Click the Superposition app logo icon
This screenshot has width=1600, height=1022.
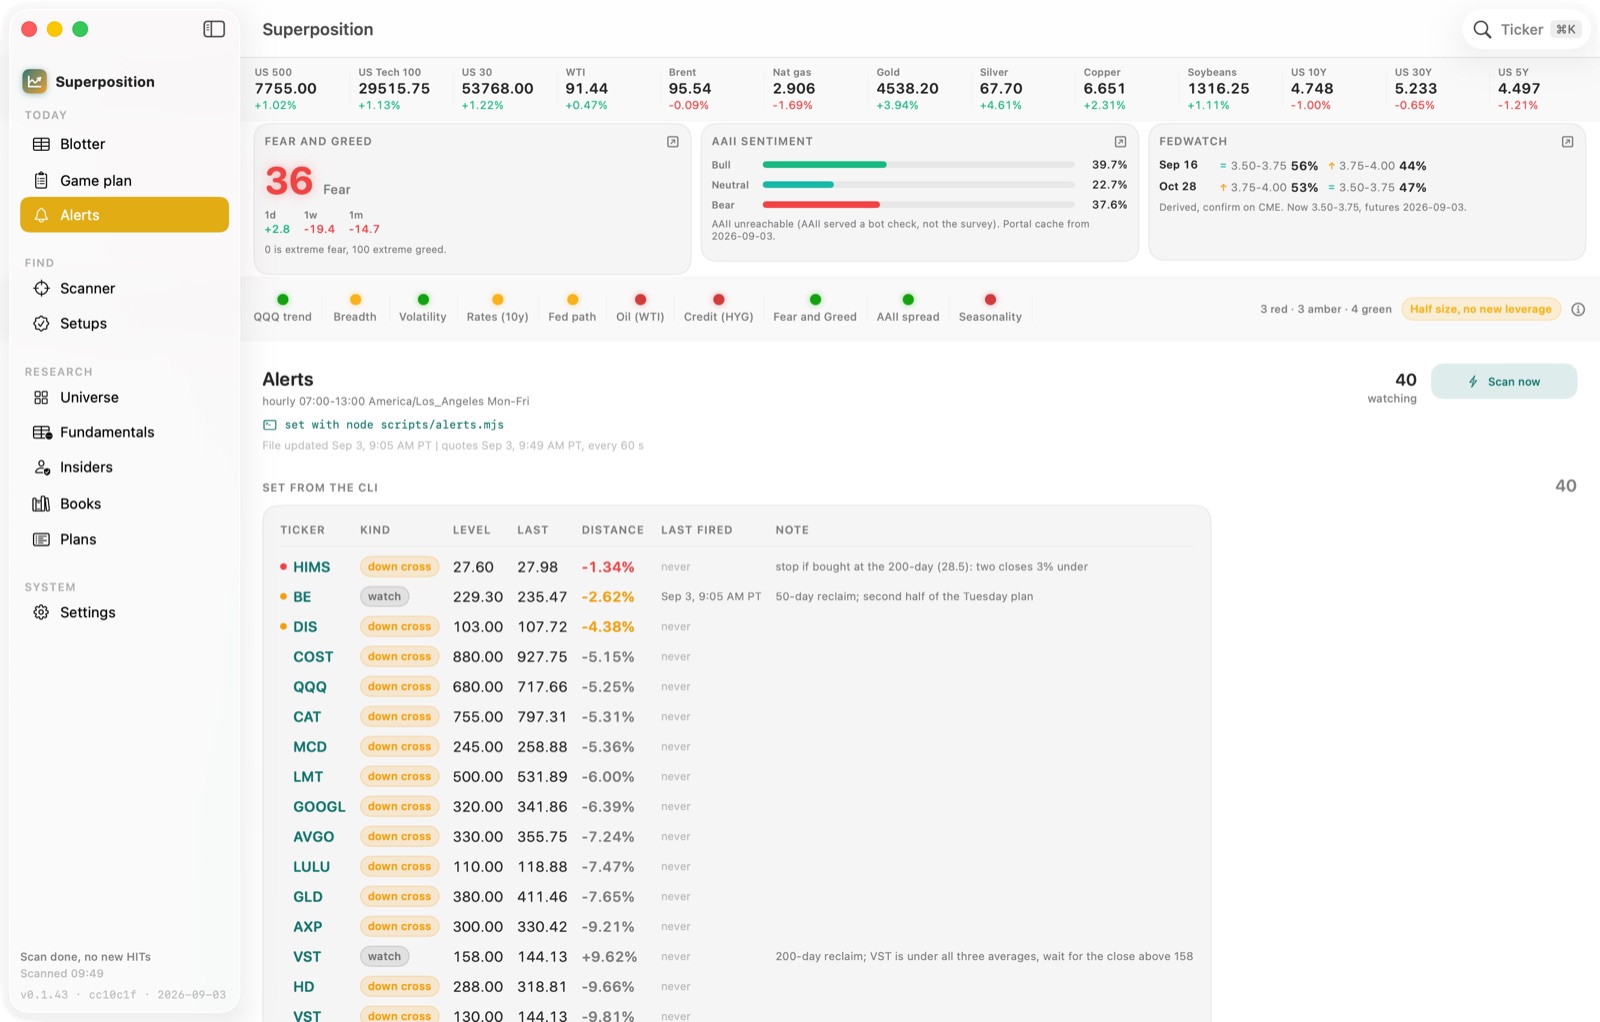(x=35, y=81)
